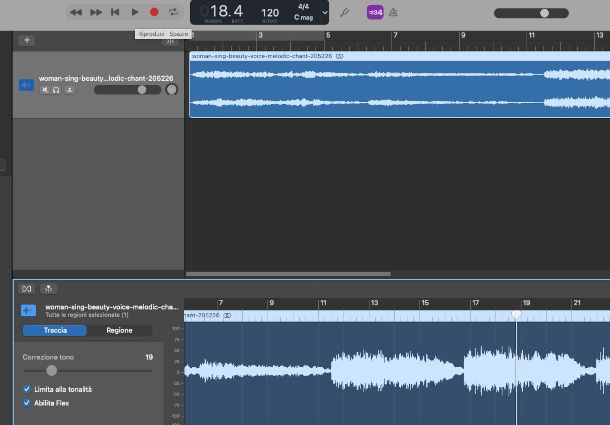Select the woman-sing-beauty track name
610x425 pixels.
point(106,78)
